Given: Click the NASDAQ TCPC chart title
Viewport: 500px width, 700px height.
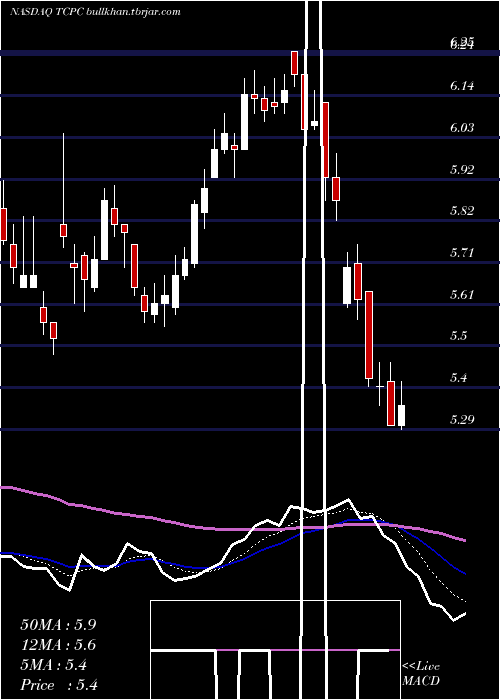Looking at the screenshot, I should coord(95,12).
